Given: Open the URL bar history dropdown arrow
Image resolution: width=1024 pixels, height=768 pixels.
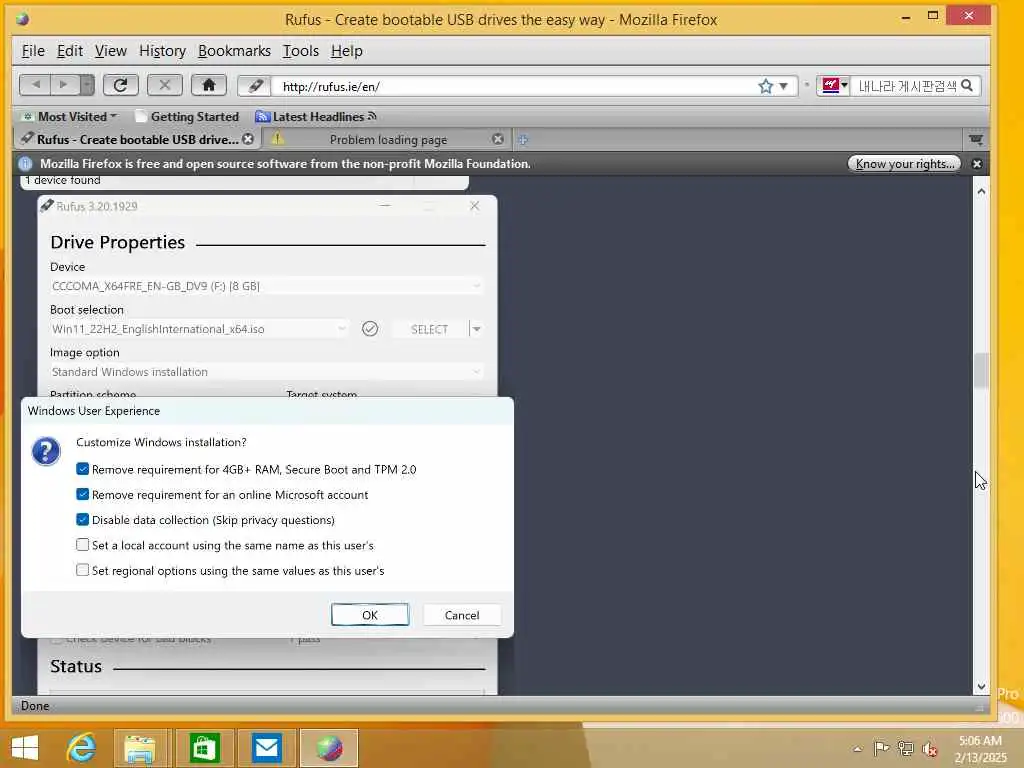Looking at the screenshot, I should [784, 86].
